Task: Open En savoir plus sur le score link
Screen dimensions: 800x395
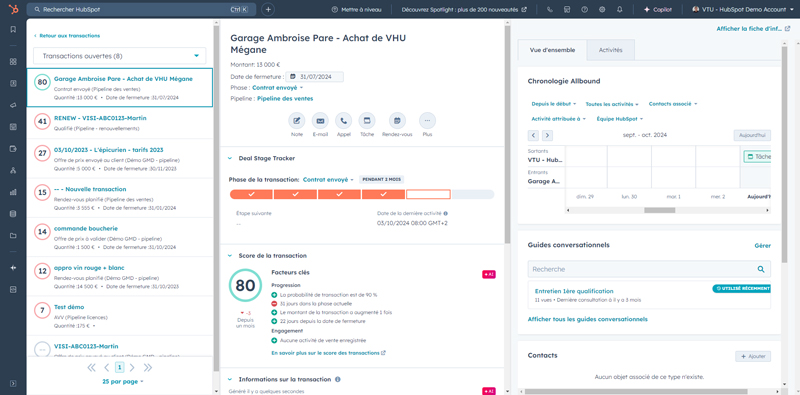Action: 329,353
